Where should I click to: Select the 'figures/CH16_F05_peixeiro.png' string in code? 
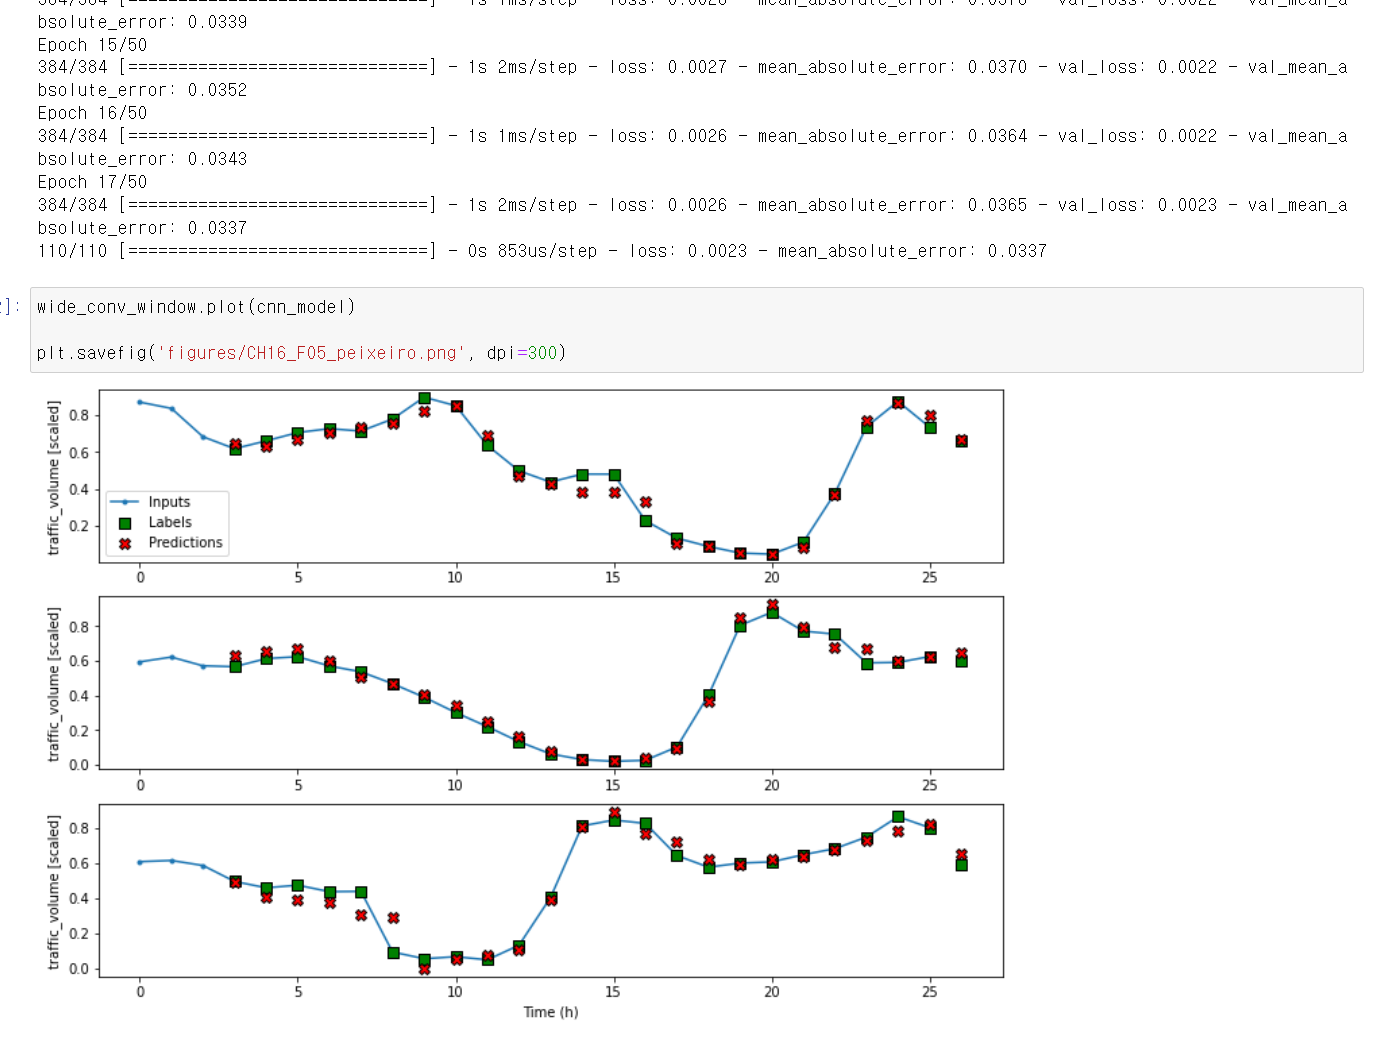[311, 353]
